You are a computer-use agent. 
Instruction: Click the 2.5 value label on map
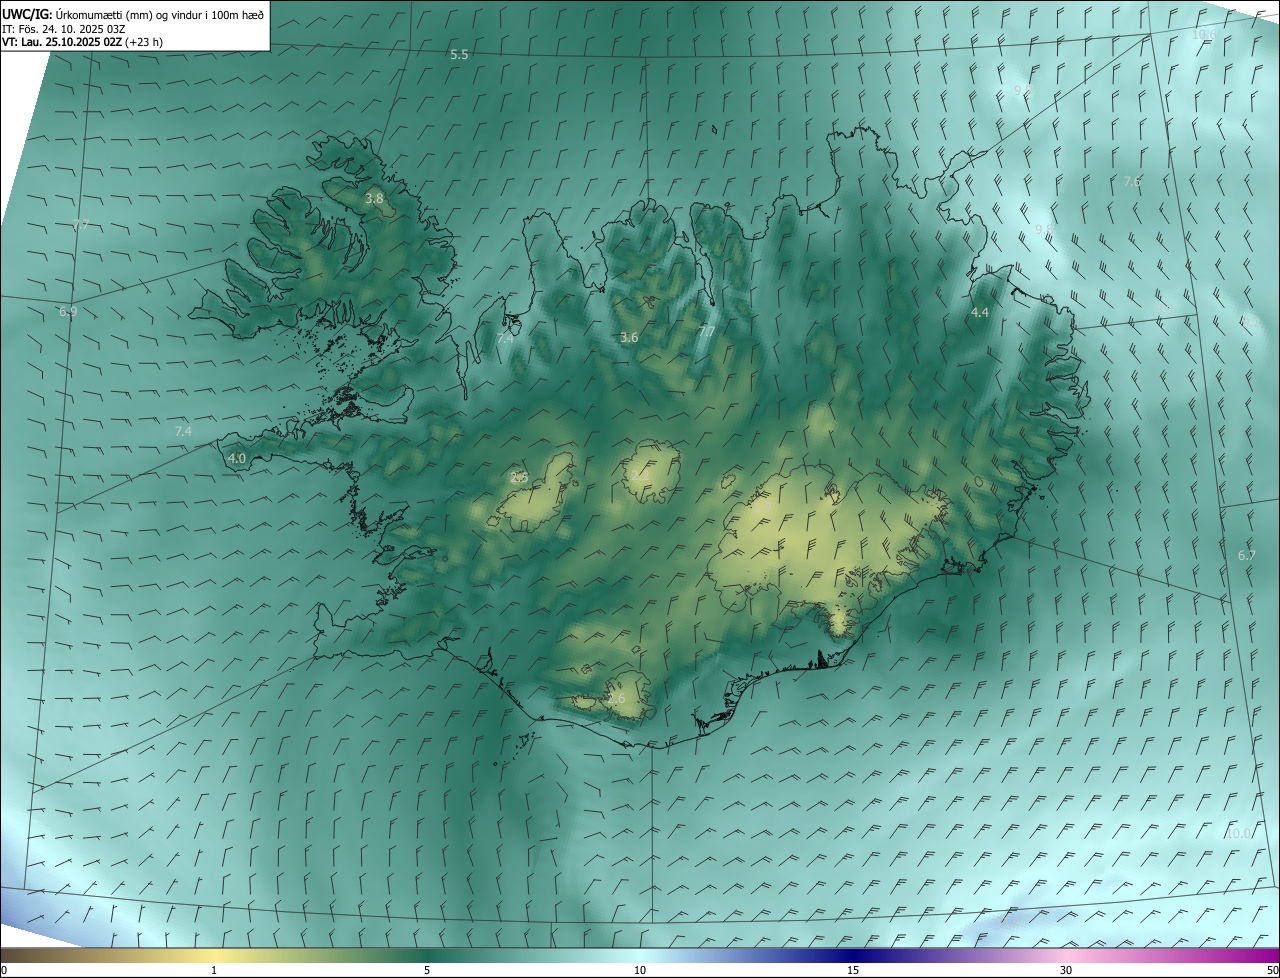point(519,478)
